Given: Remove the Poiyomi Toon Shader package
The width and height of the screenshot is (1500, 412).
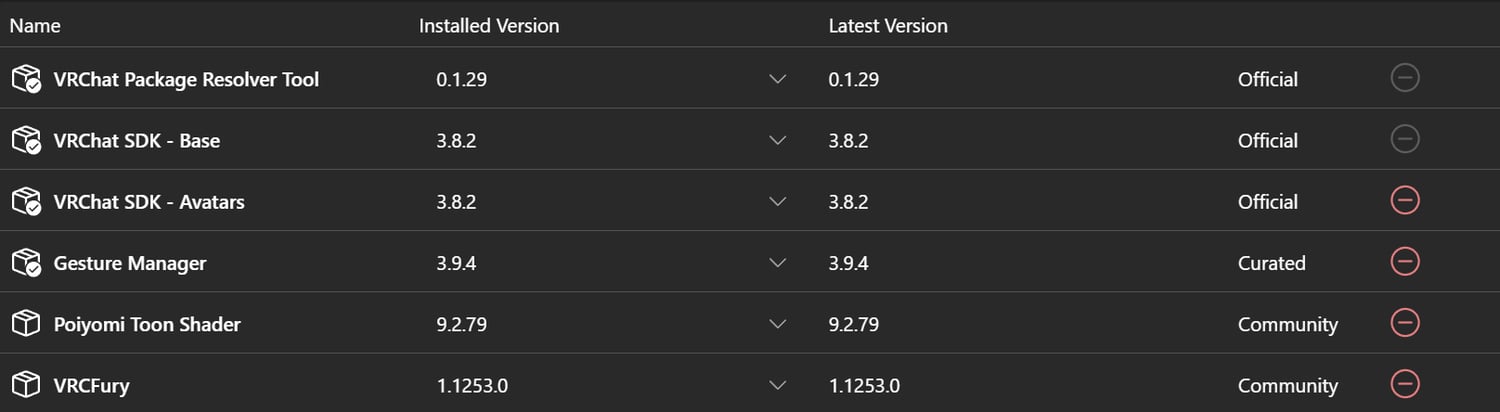Looking at the screenshot, I should pyautogui.click(x=1405, y=323).
